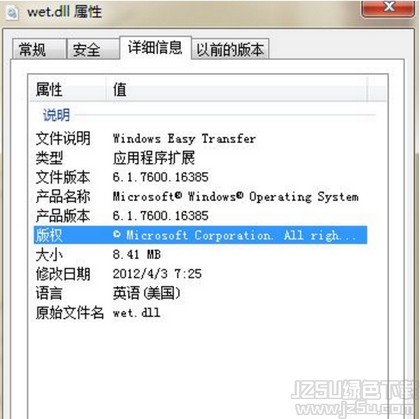The image size is (420, 419).
Task: Click the highlighted 版权 row
Action: click(200, 235)
